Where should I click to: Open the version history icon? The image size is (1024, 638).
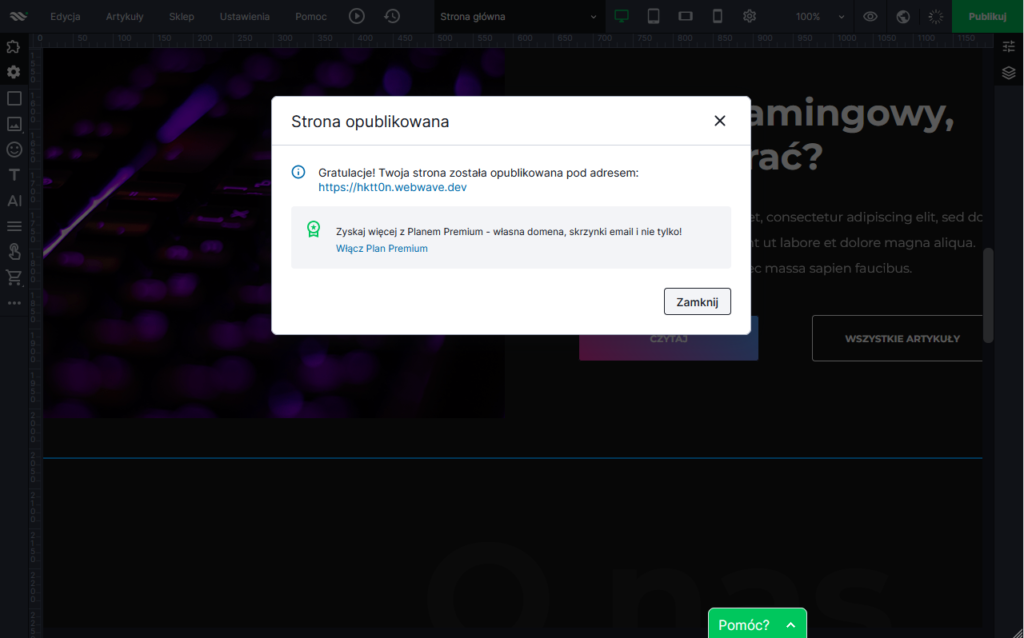point(392,16)
